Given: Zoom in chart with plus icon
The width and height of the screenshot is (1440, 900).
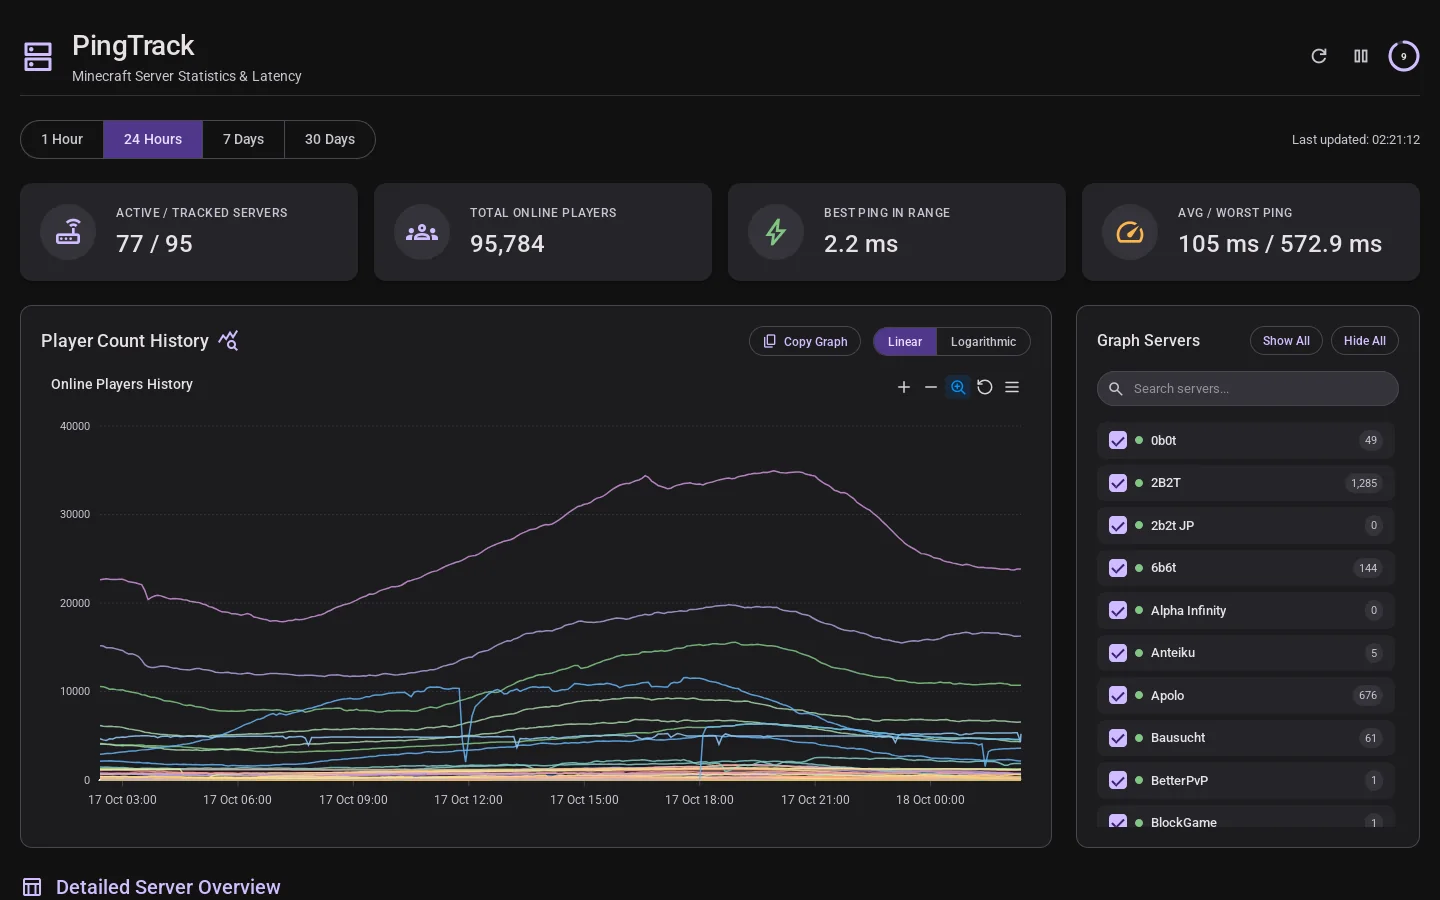Looking at the screenshot, I should click(x=904, y=387).
